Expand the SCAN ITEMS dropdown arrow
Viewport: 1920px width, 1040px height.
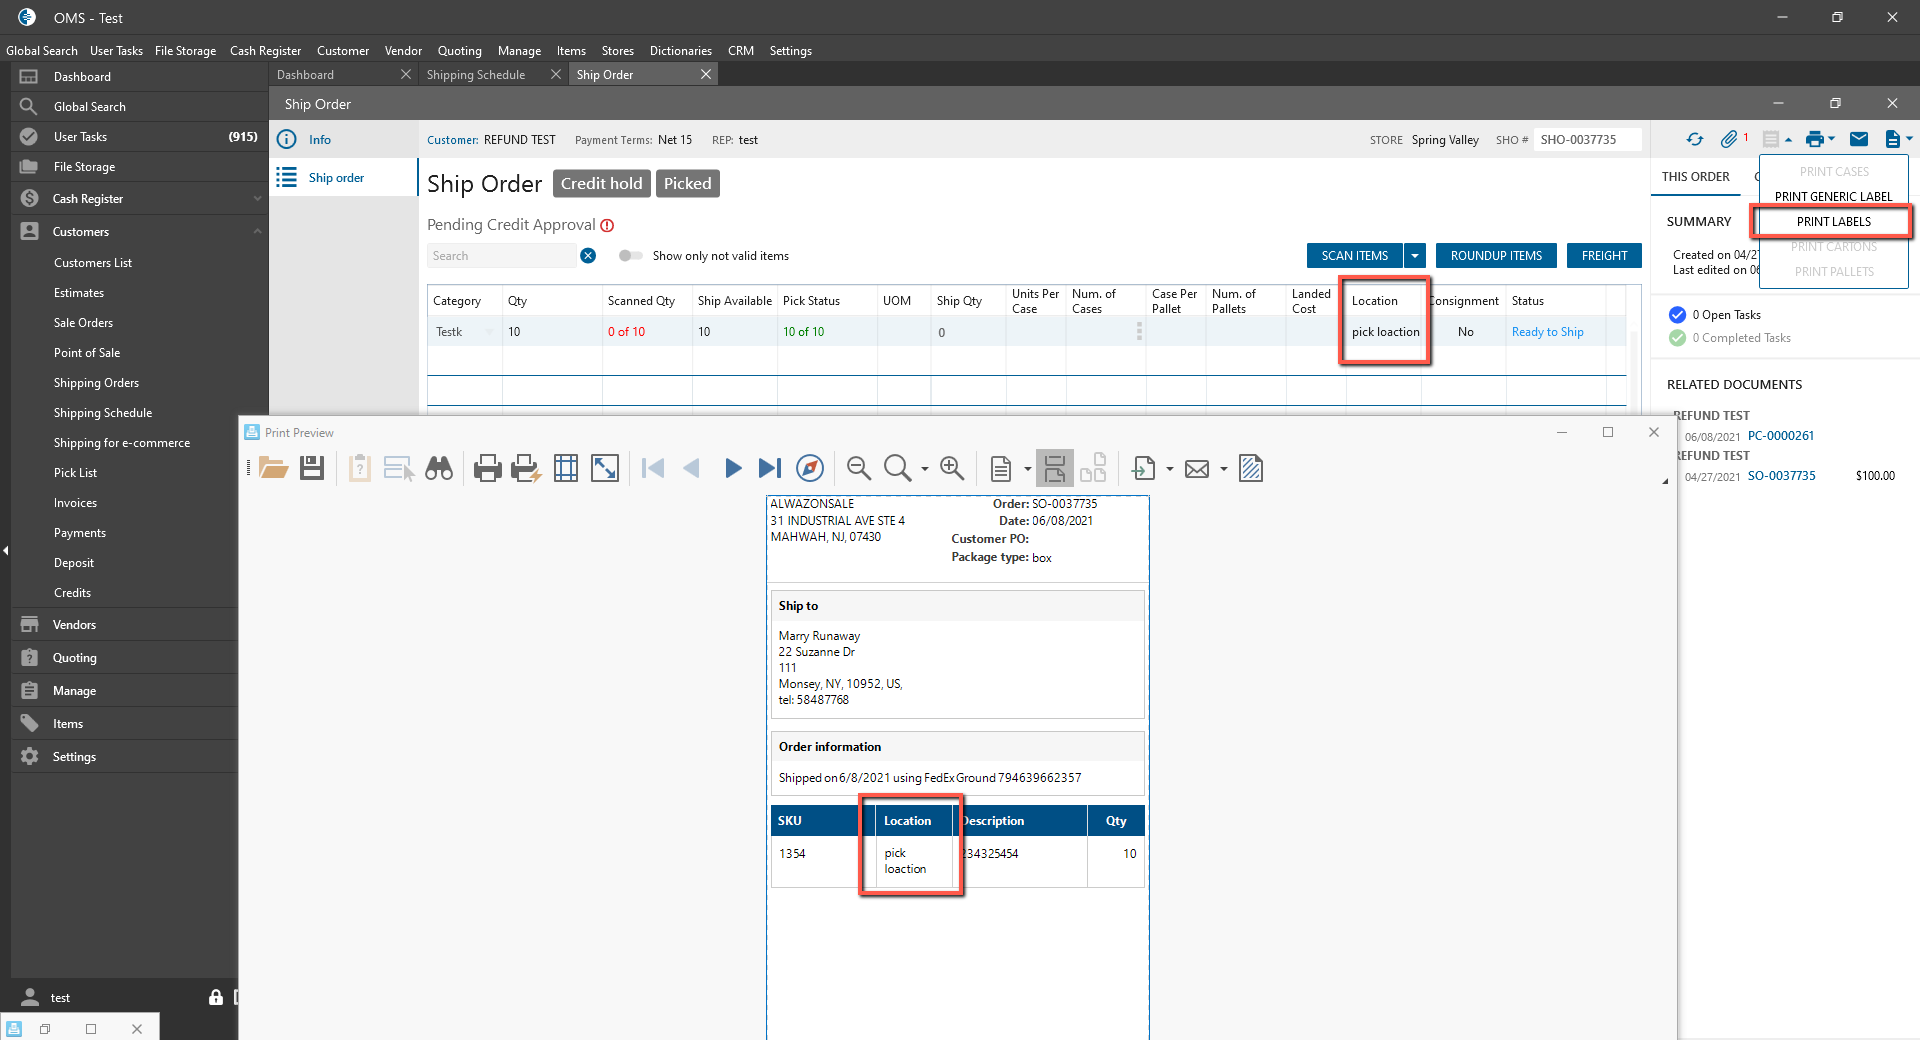[x=1415, y=256]
